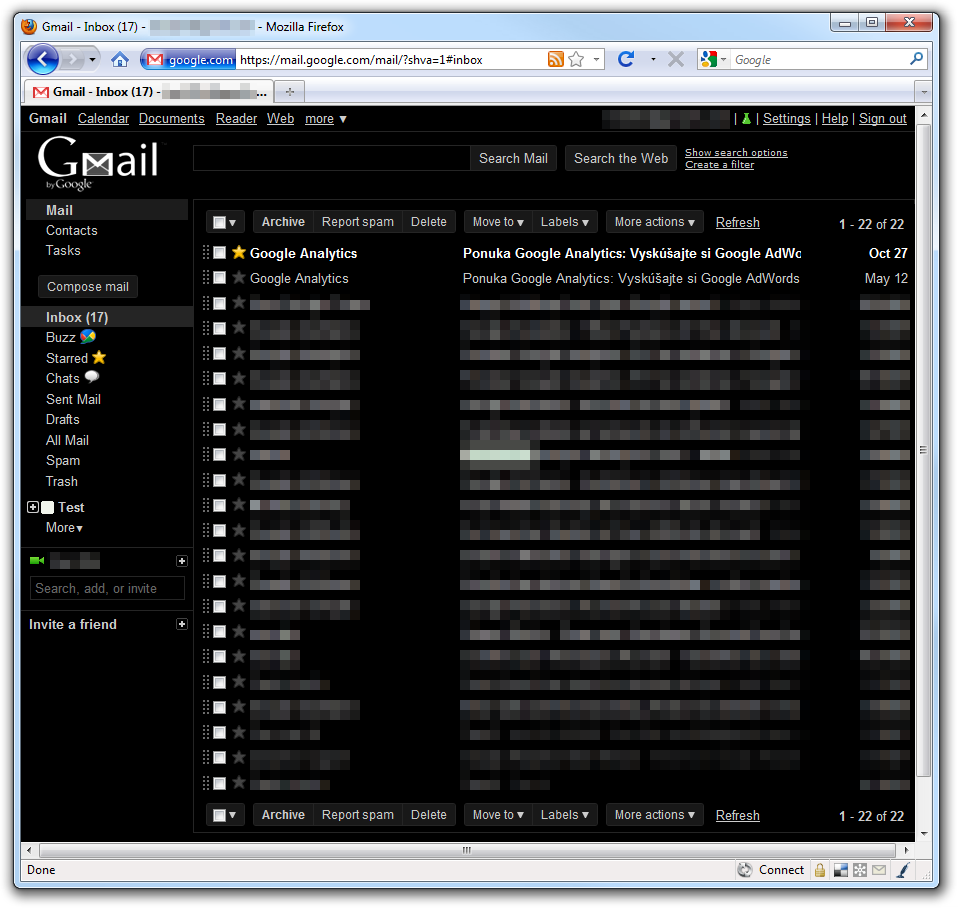The width and height of the screenshot is (958, 908).
Task: Open the Drafts folder in sidebar
Action: (x=63, y=420)
